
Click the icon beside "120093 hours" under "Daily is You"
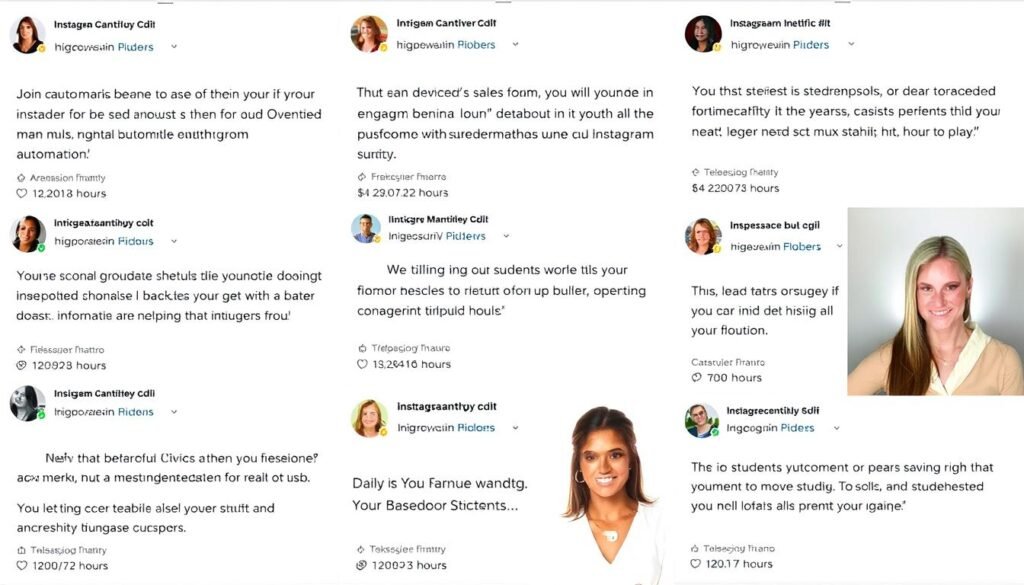(x=363, y=565)
